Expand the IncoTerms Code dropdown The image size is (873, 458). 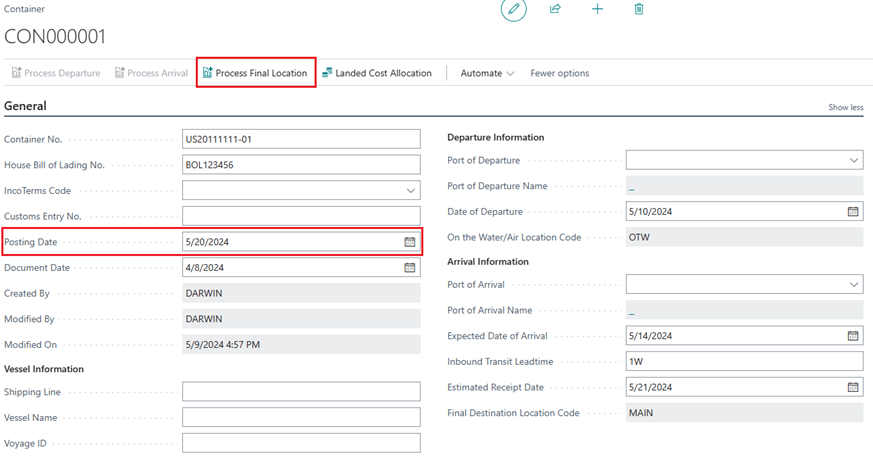(x=411, y=191)
